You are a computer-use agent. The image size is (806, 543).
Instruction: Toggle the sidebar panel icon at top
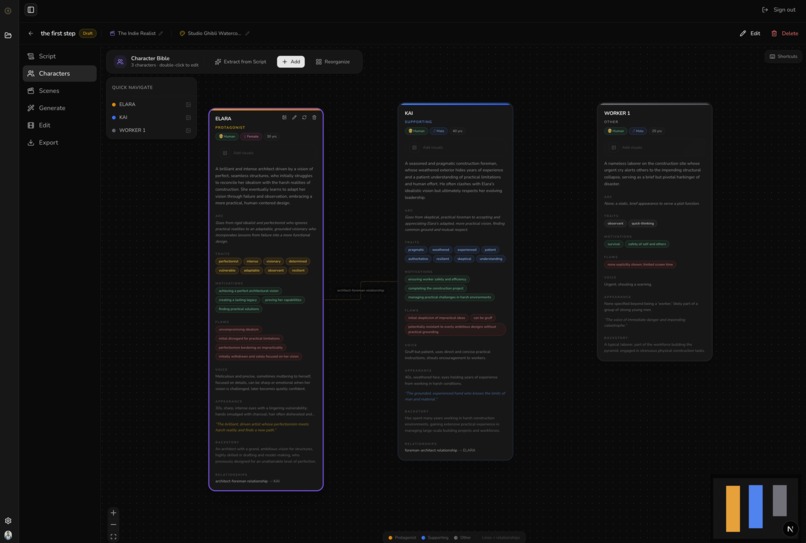[31, 10]
